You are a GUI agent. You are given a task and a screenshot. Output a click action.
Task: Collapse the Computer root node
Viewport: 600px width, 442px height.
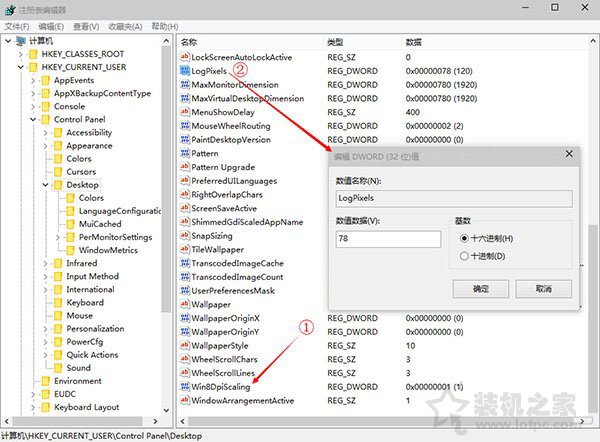pyautogui.click(x=8, y=41)
